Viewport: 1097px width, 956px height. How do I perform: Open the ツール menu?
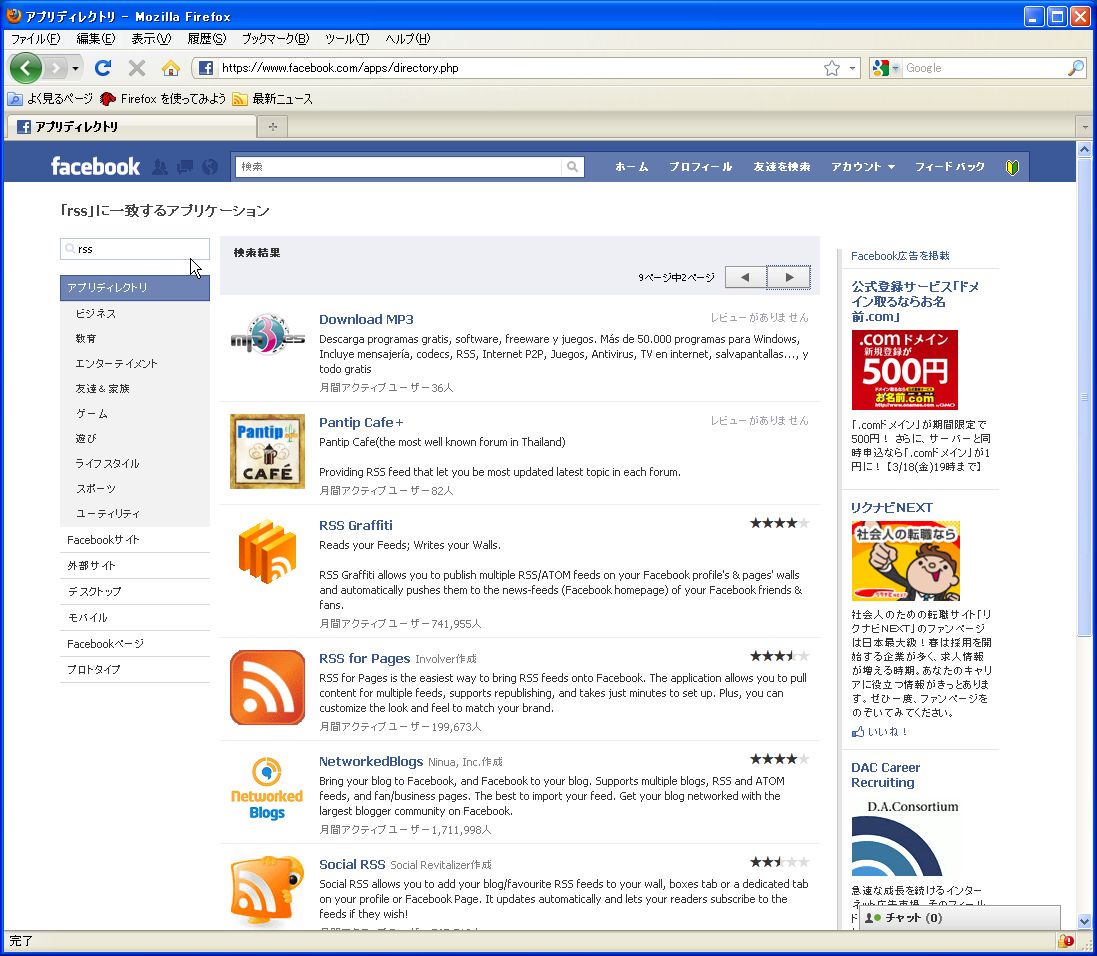347,38
